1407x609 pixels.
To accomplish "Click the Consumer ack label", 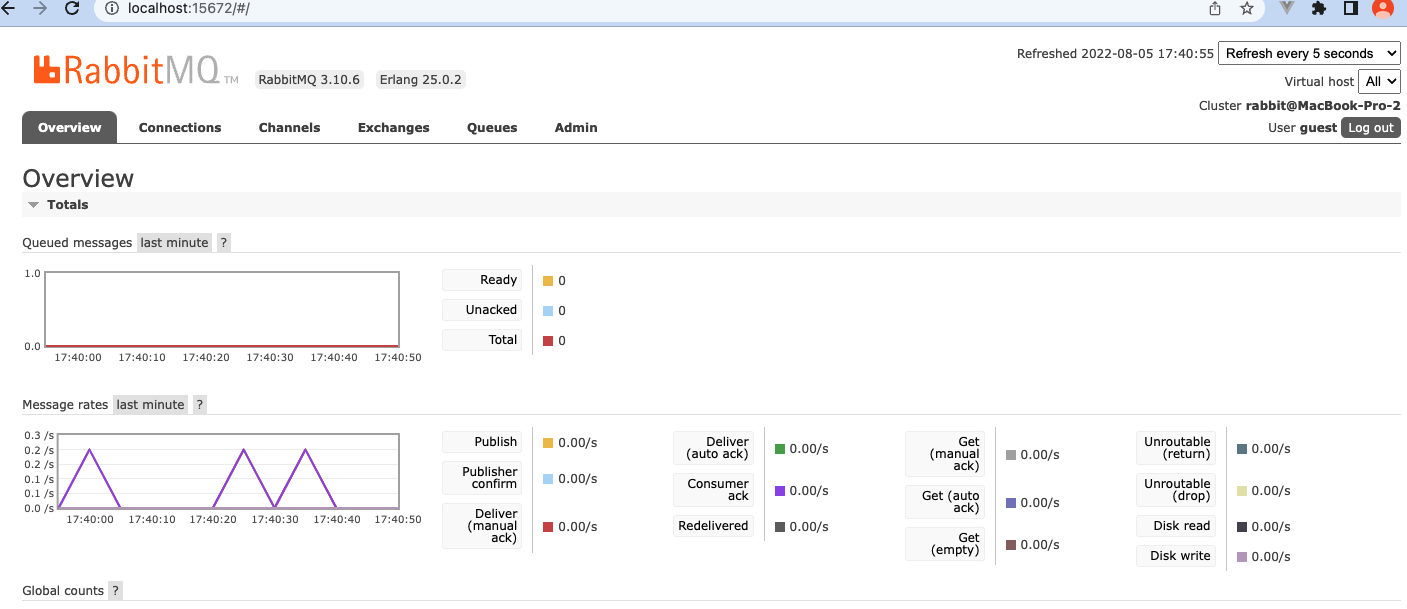I will point(713,490).
